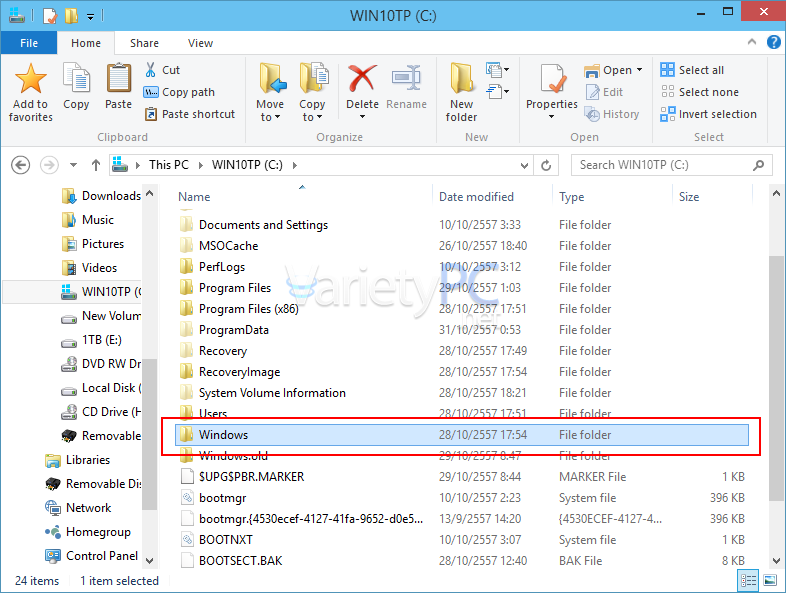Click Copy path in the ribbon

coord(179,92)
